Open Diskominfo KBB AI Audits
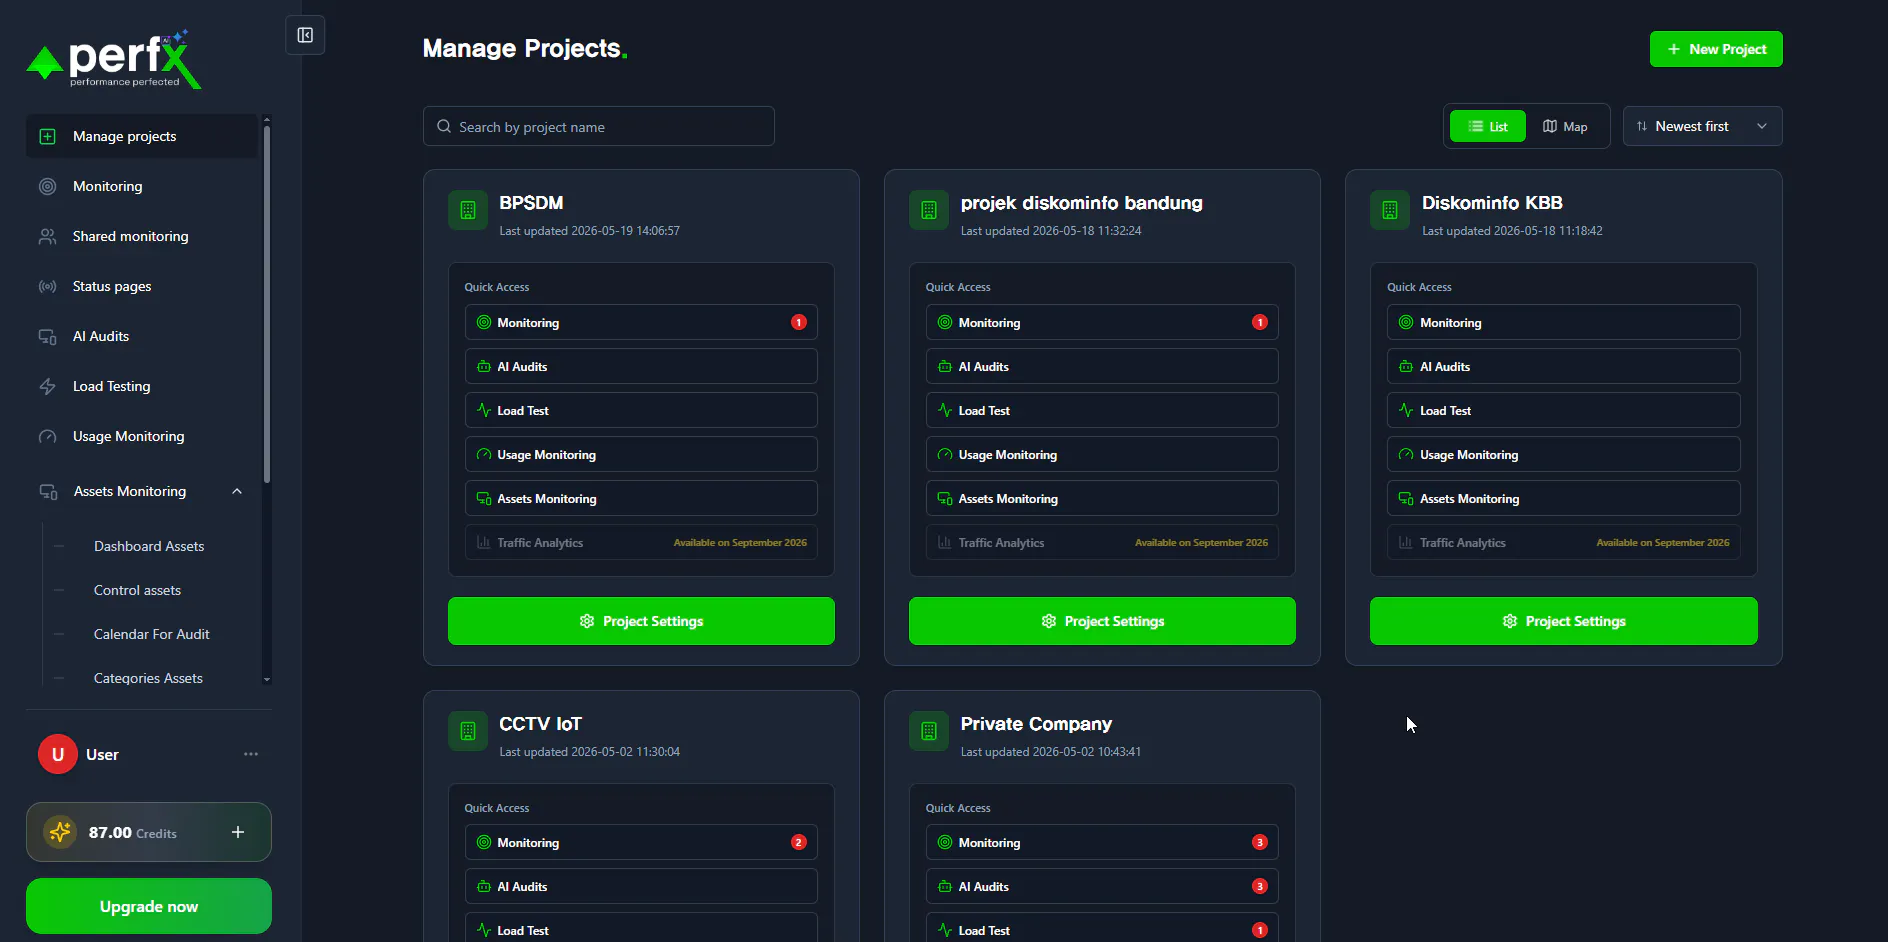 pyautogui.click(x=1563, y=366)
